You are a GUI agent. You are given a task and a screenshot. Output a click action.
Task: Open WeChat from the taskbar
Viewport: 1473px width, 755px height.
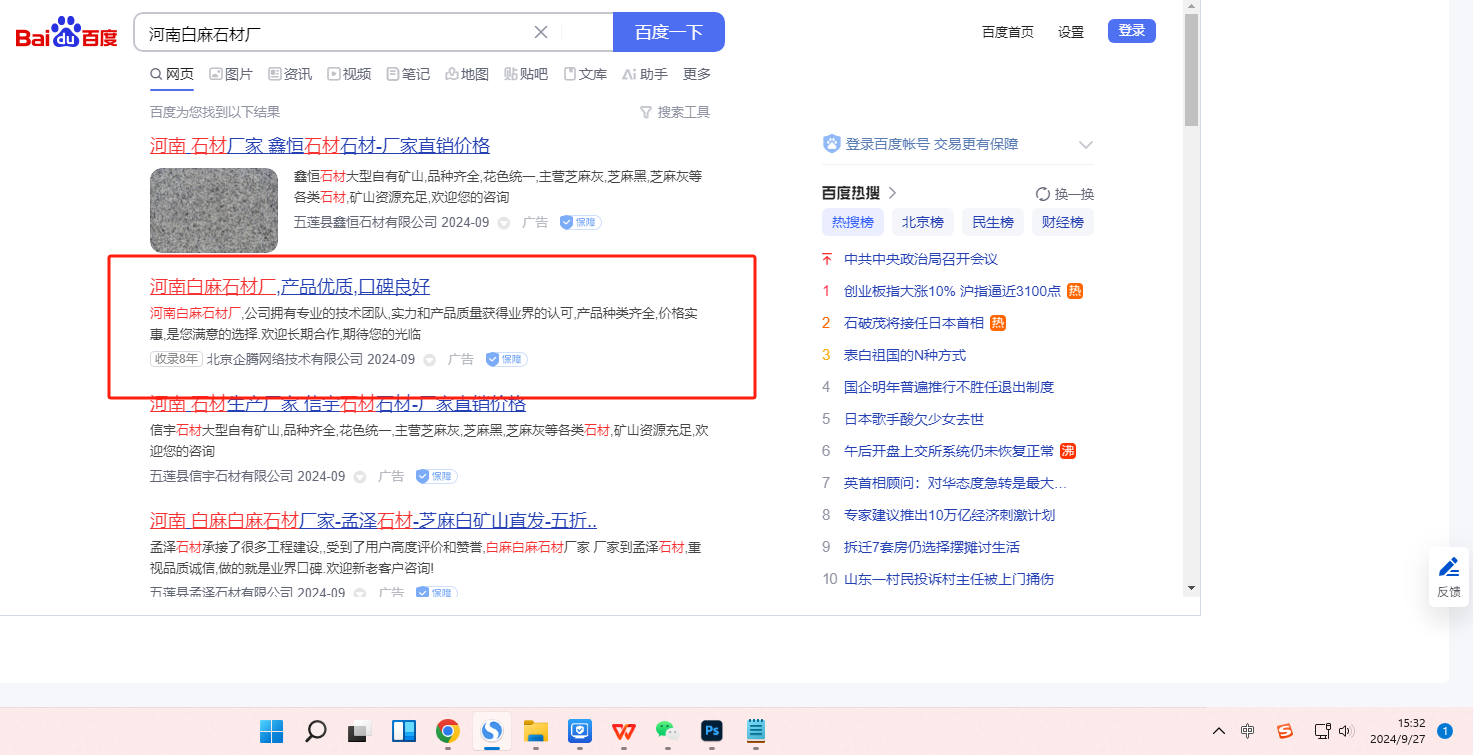point(667,731)
